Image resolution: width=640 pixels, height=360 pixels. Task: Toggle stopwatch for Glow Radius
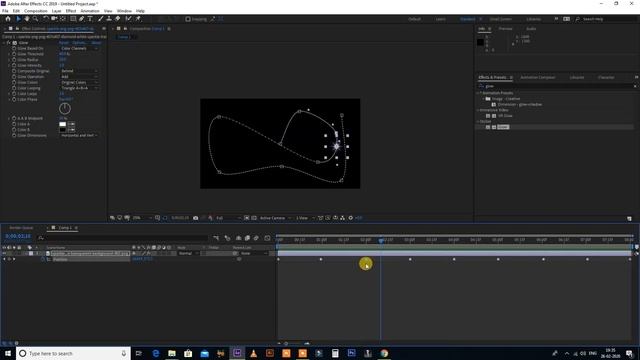point(14,60)
